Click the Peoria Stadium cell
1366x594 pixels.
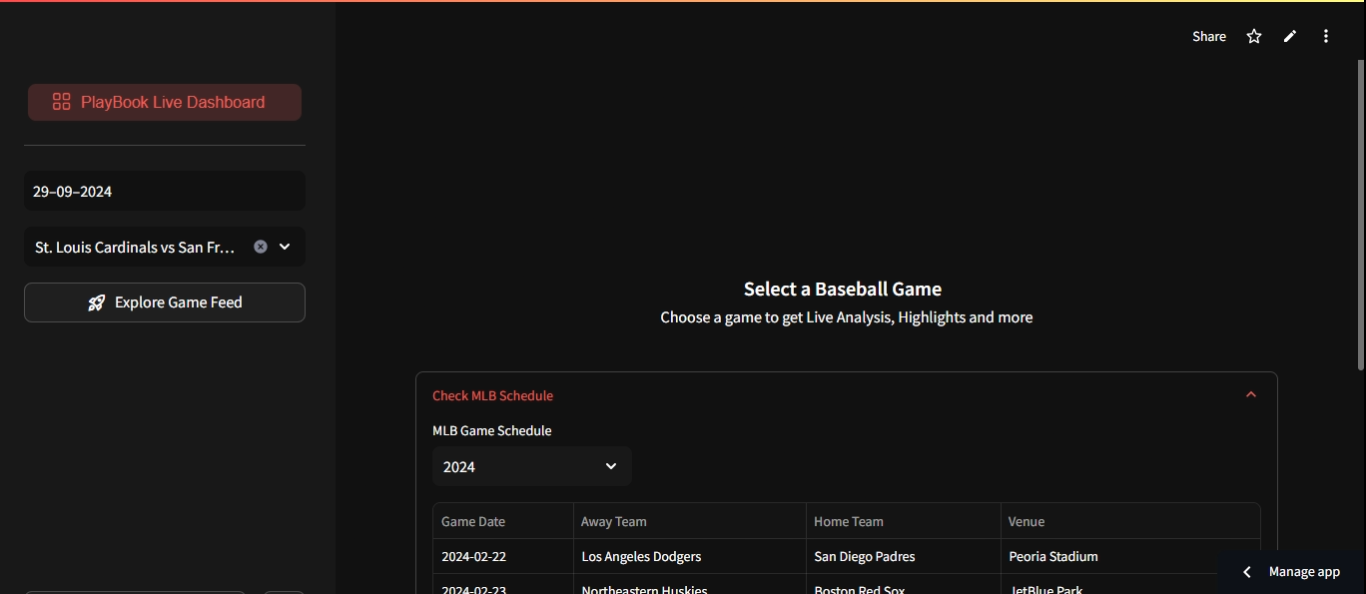coord(1130,556)
